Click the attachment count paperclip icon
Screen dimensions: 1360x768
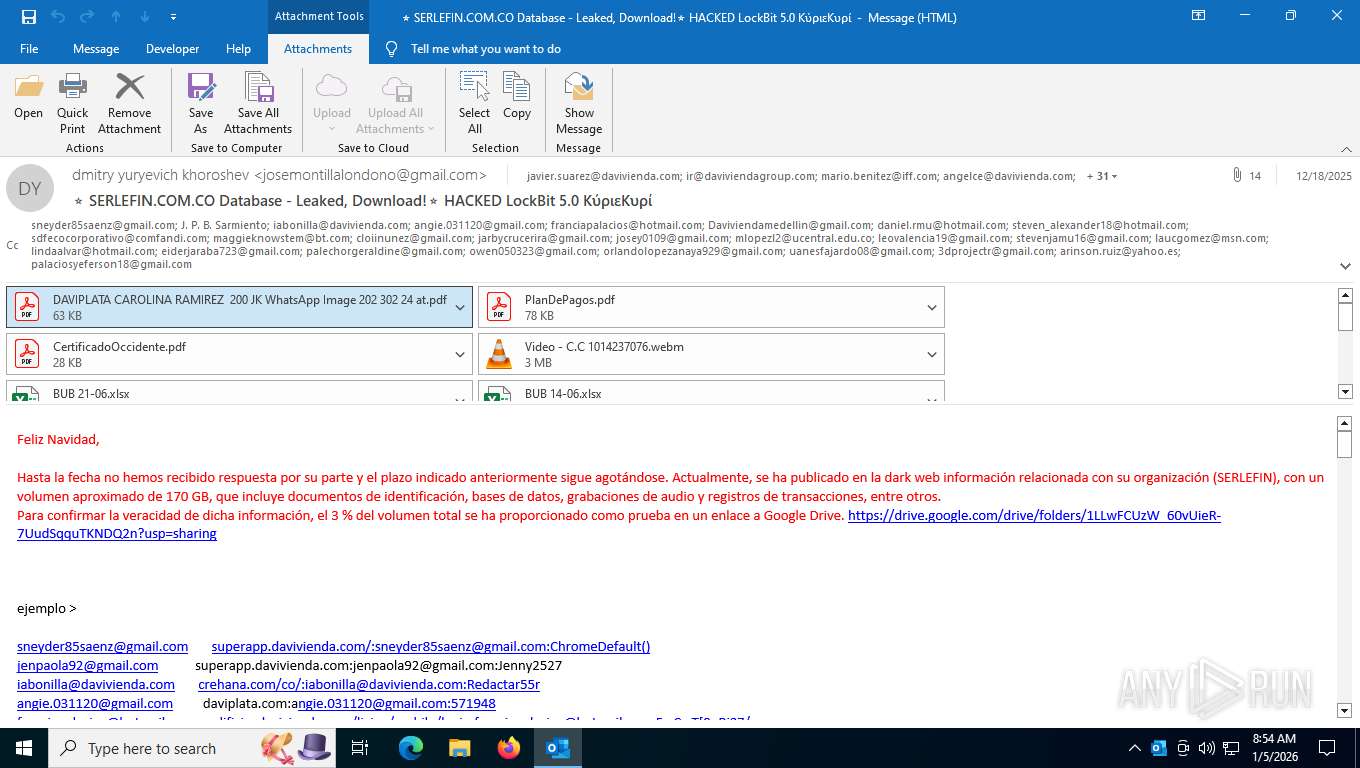(x=1237, y=175)
